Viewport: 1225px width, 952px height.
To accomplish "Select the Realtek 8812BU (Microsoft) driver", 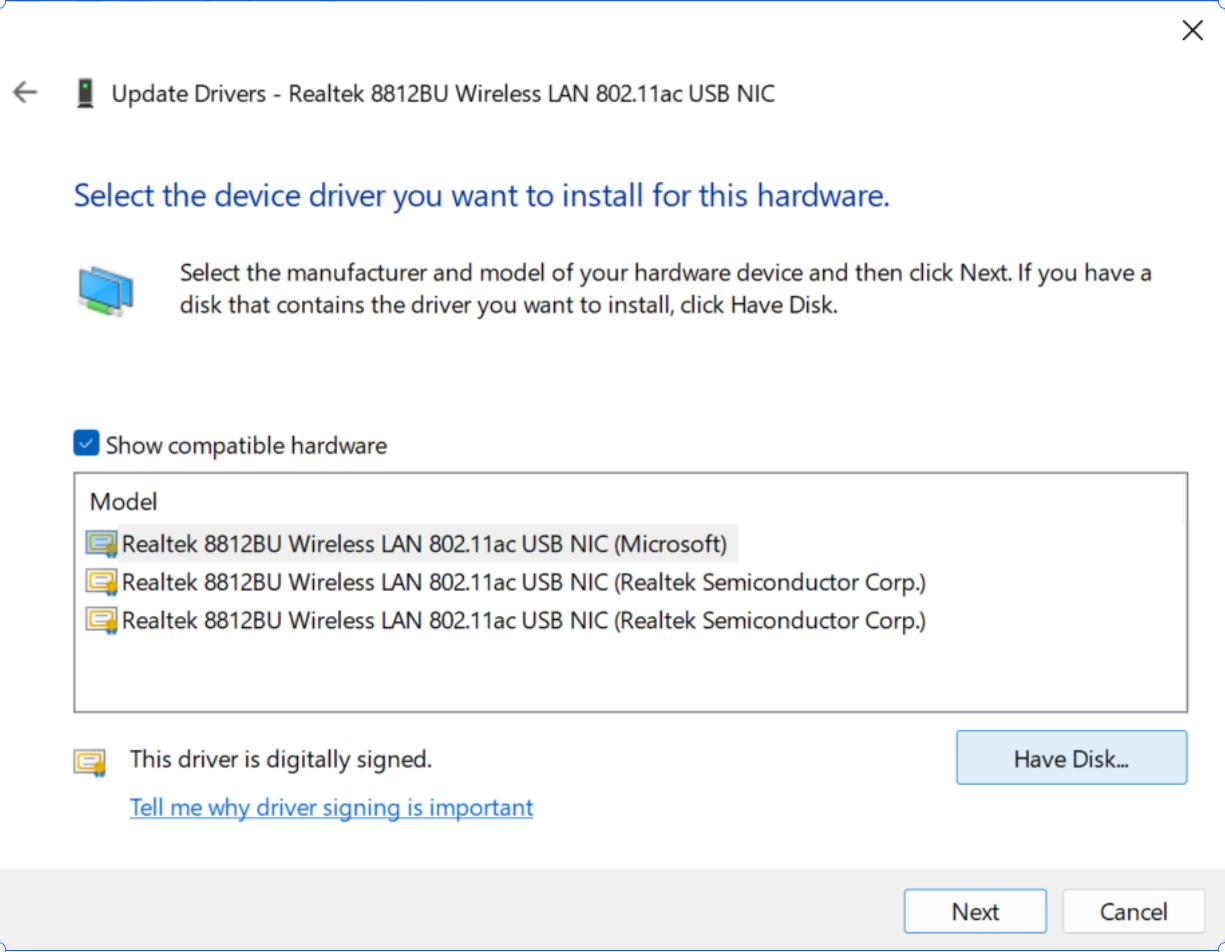I will 424,544.
